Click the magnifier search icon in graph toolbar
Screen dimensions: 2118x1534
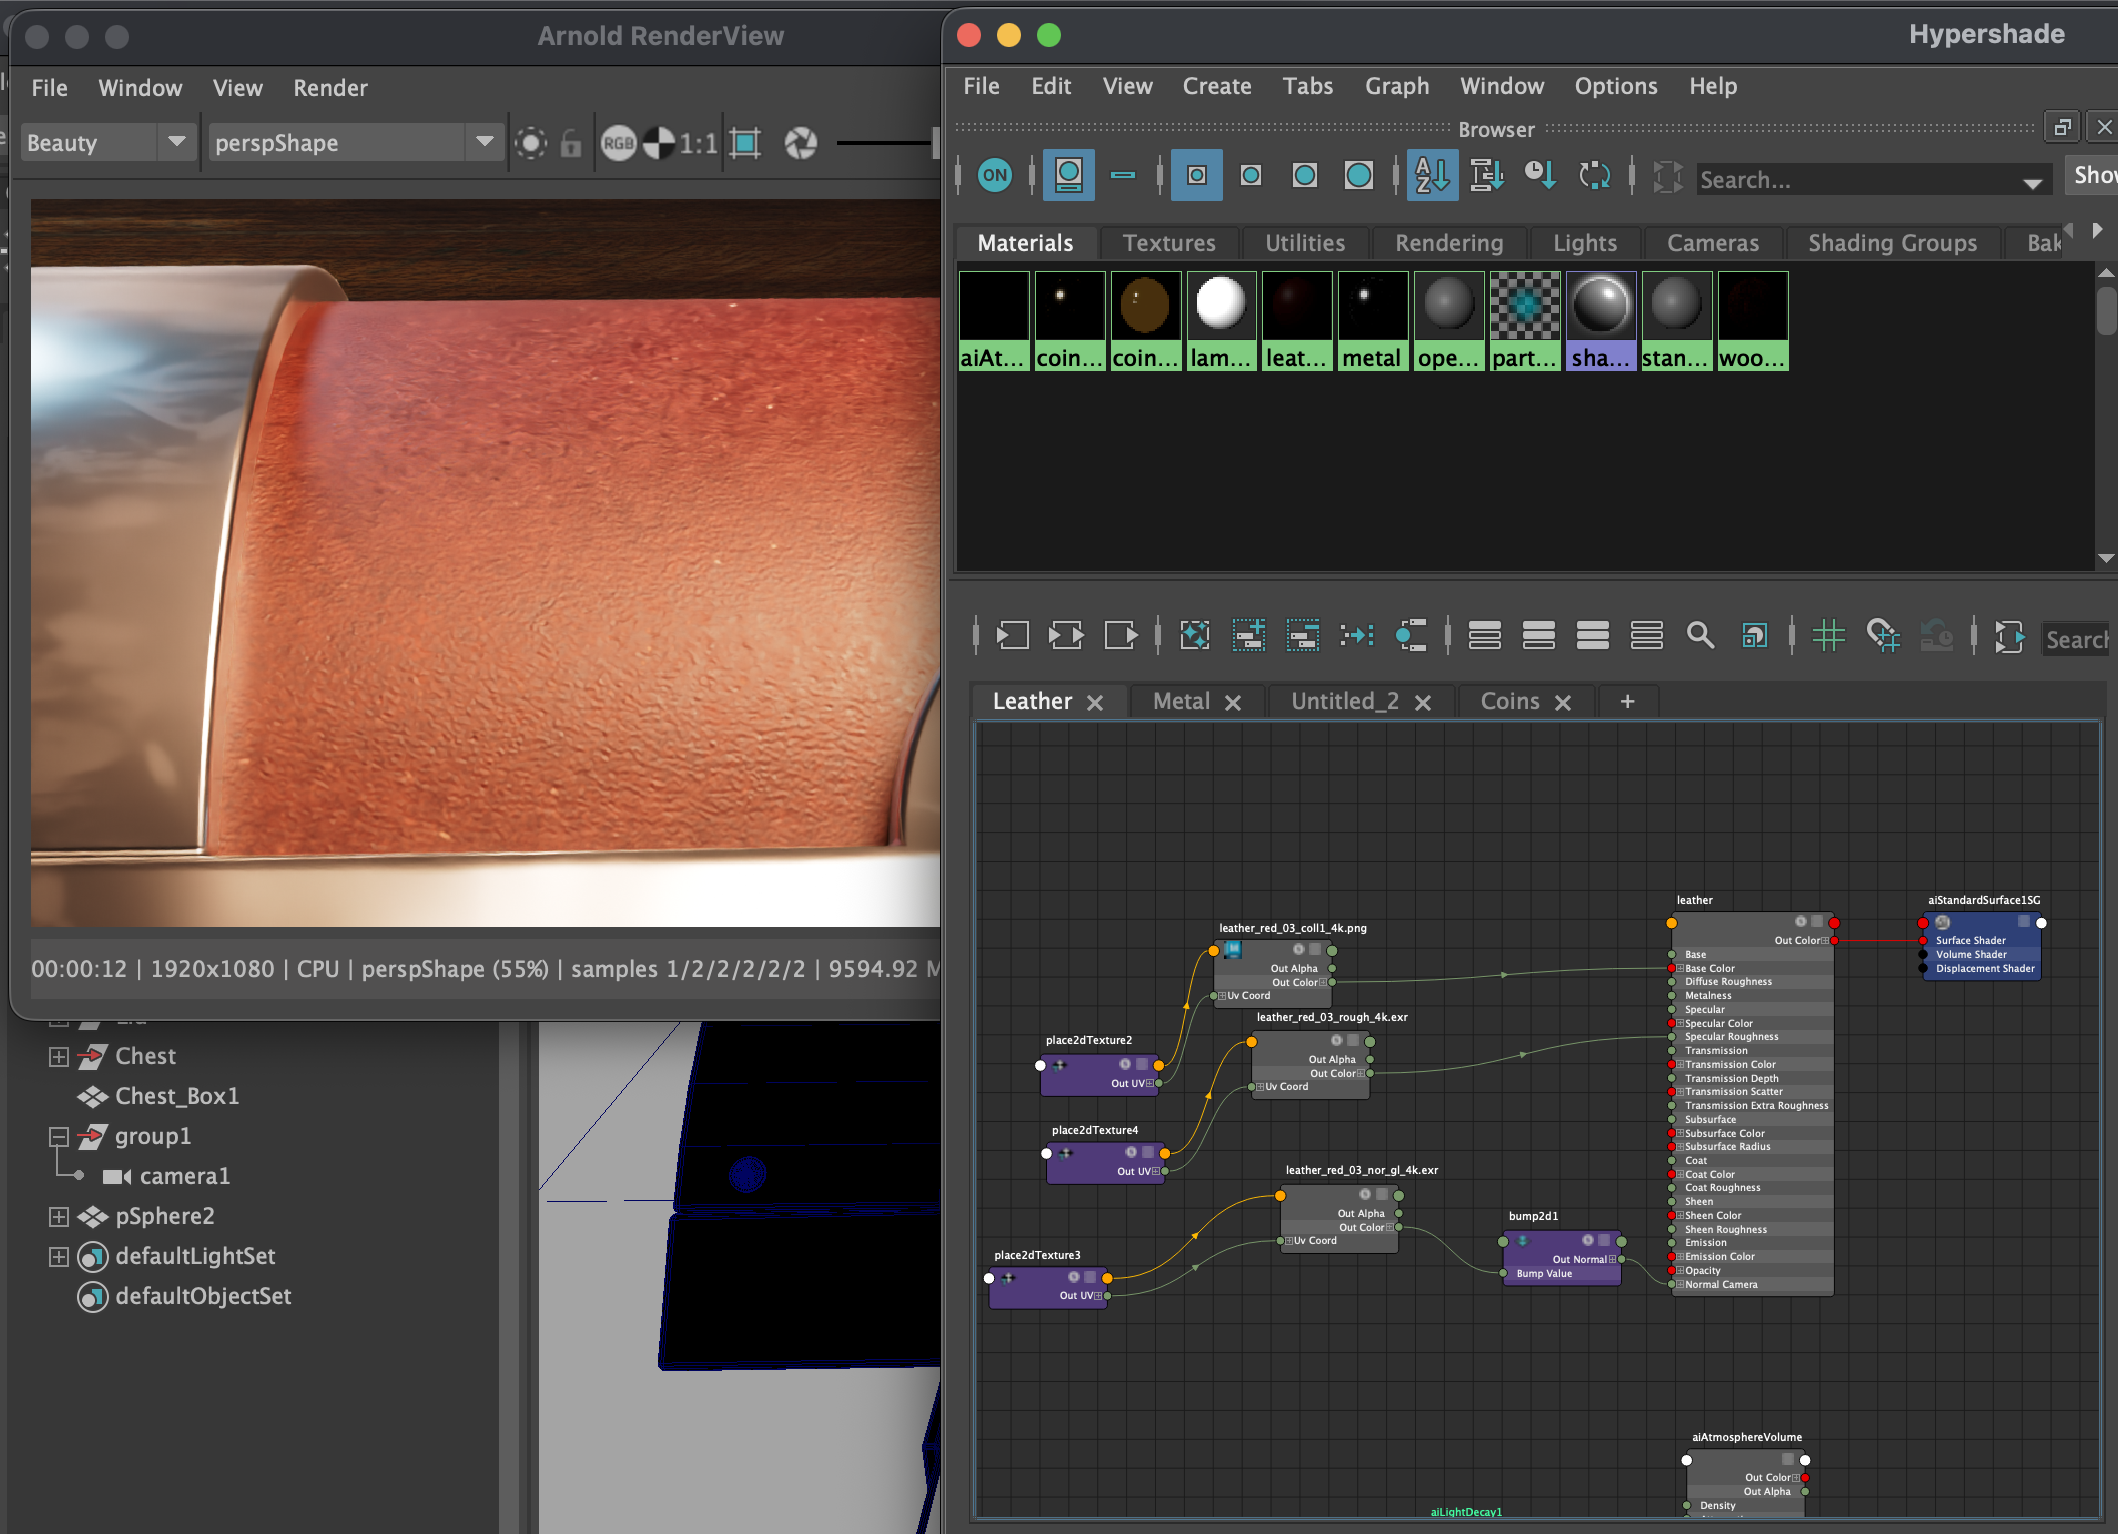point(1700,635)
